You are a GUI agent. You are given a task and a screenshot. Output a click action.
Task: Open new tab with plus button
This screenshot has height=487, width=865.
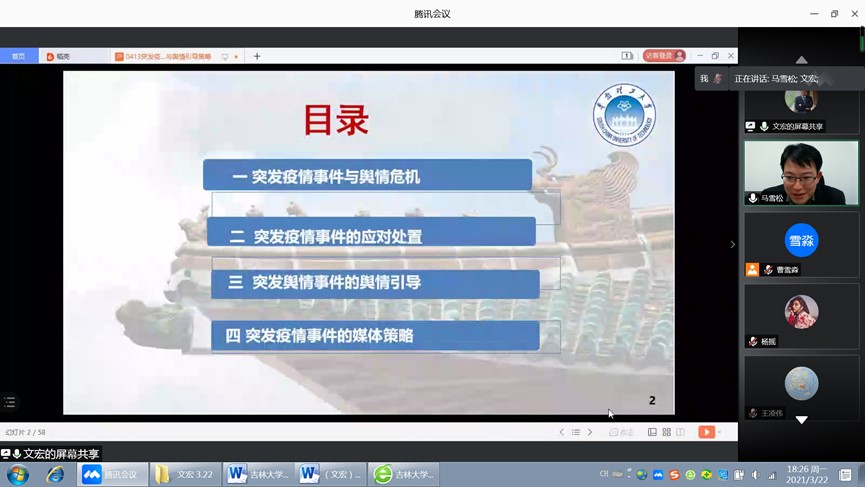[257, 57]
